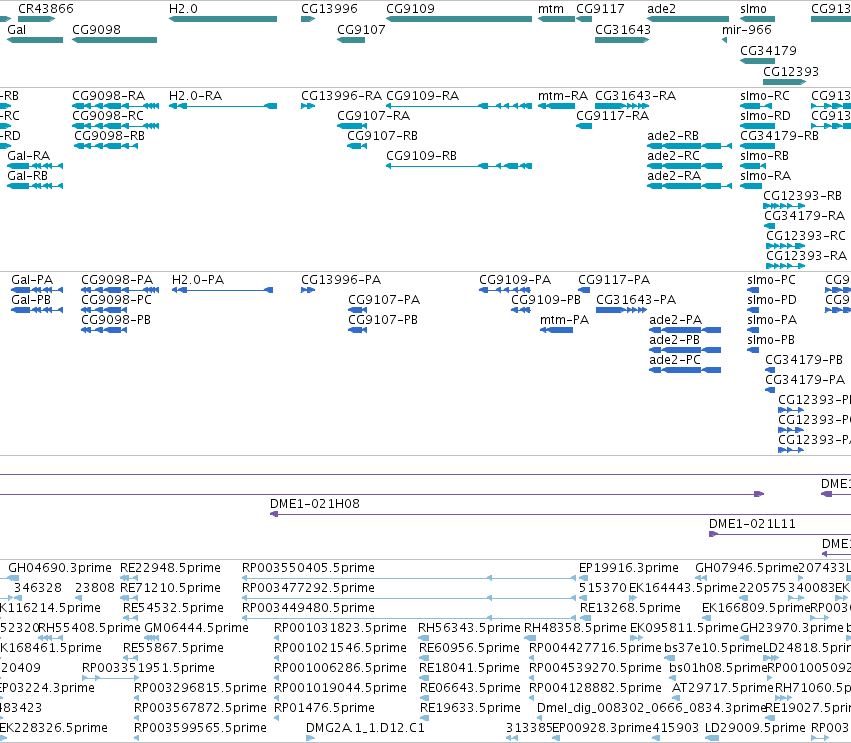Image resolution: width=851 pixels, height=743 pixels.
Task: Click the CG9107 gene label
Action: [x=361, y=30]
